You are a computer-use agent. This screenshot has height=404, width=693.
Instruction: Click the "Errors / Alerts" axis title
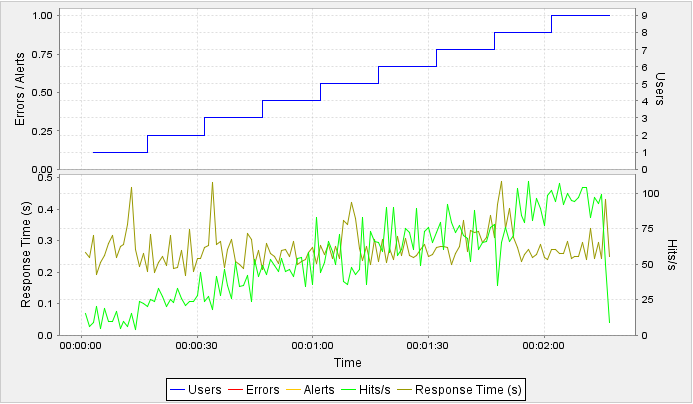click(x=20, y=87)
